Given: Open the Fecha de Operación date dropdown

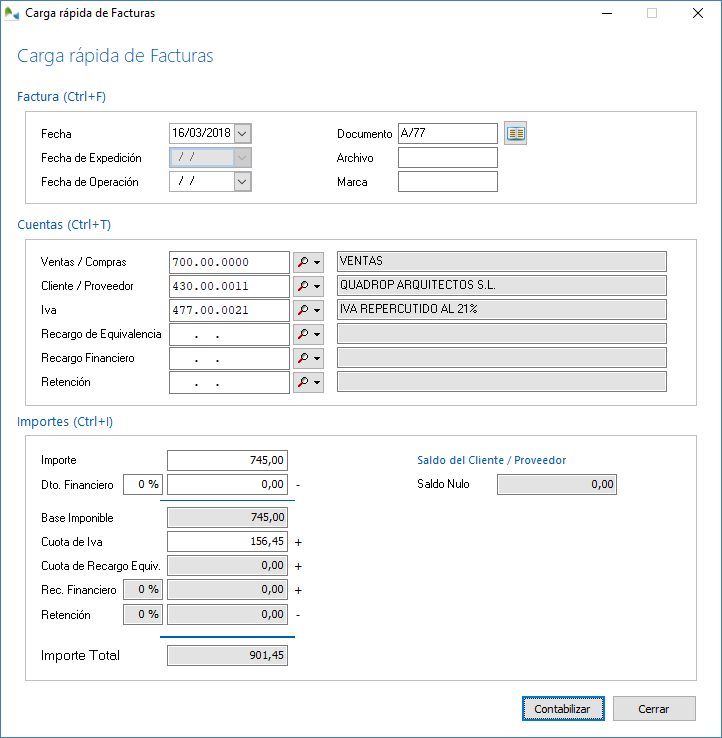Looking at the screenshot, I should [242, 181].
